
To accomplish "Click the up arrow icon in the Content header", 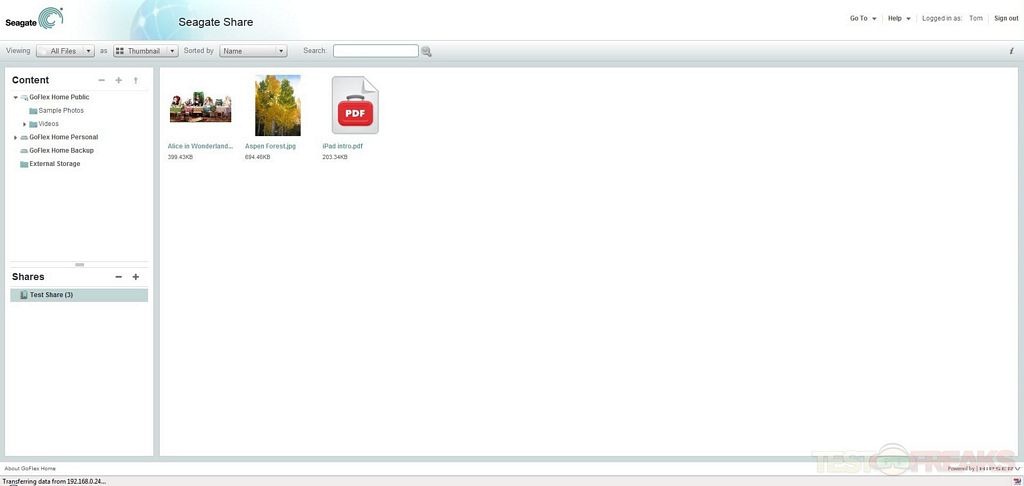I will coord(136,80).
